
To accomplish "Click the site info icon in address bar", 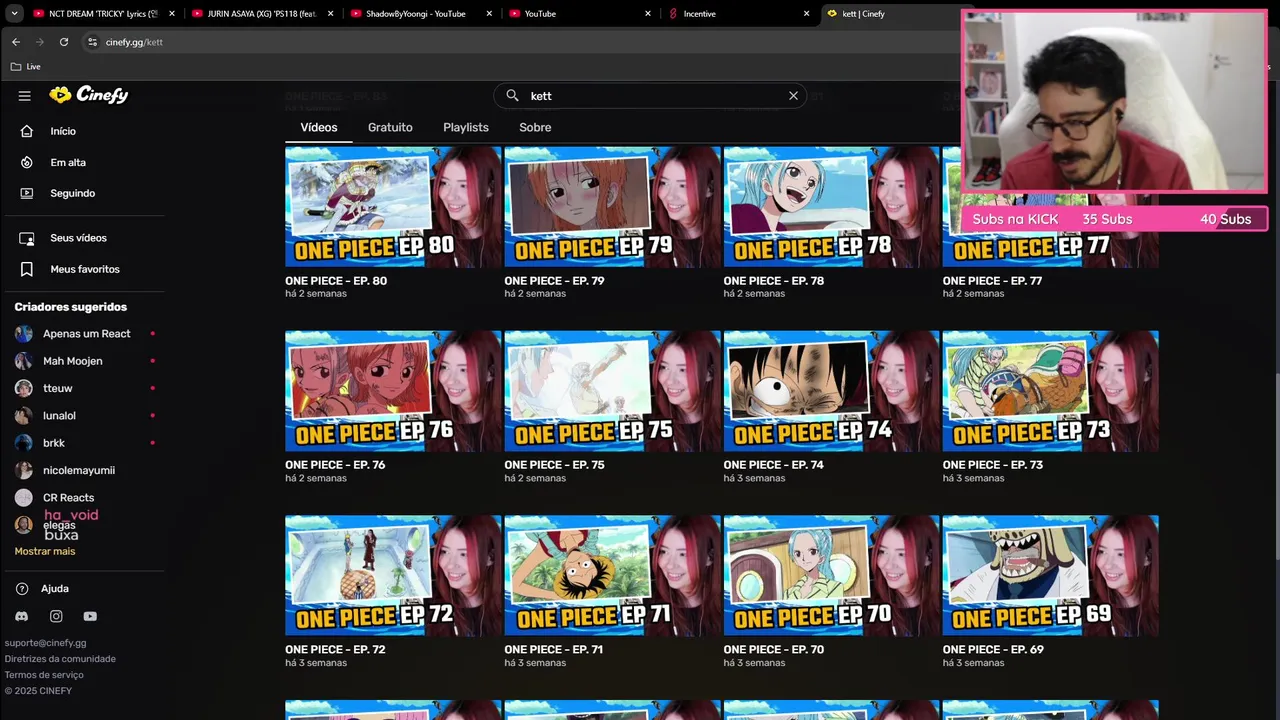I will coord(92,42).
